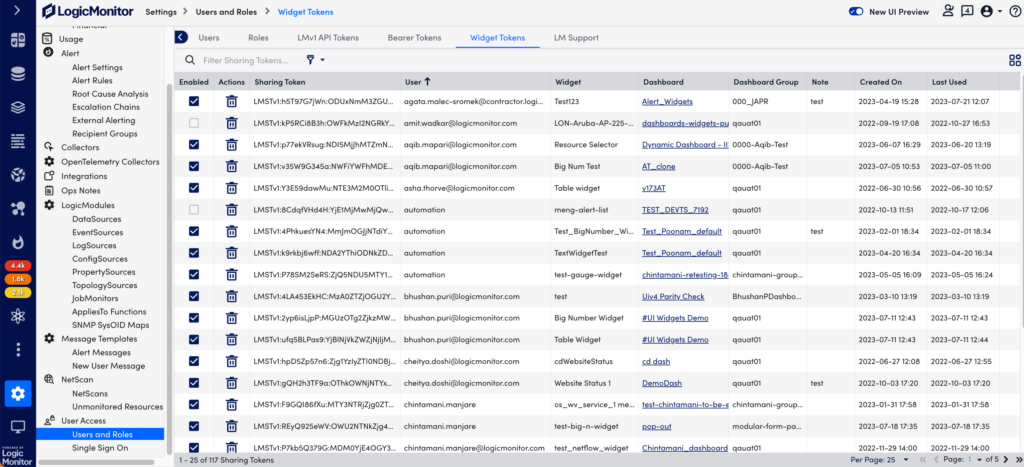Delete the Table widget token of asha.thorve

tap(231, 187)
